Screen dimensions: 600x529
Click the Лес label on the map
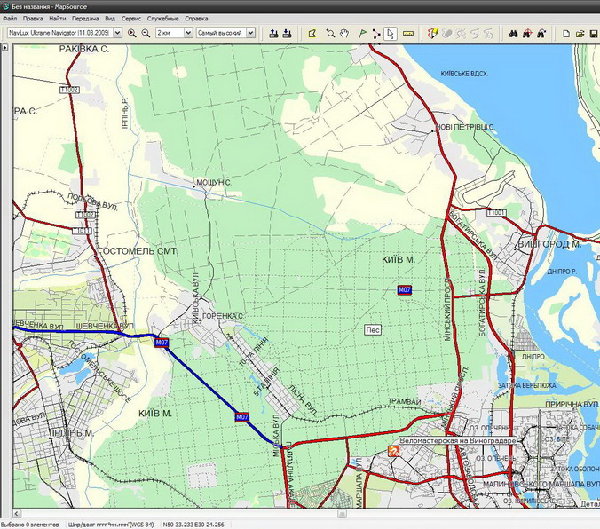coord(373,328)
